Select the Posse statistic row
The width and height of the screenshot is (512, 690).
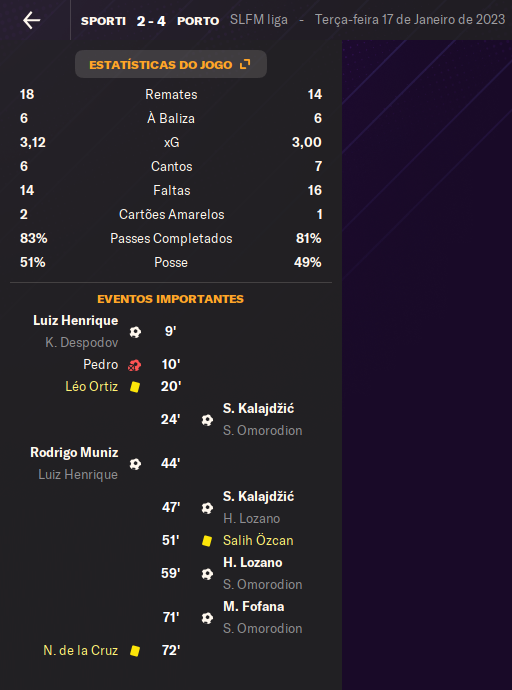[x=171, y=262]
